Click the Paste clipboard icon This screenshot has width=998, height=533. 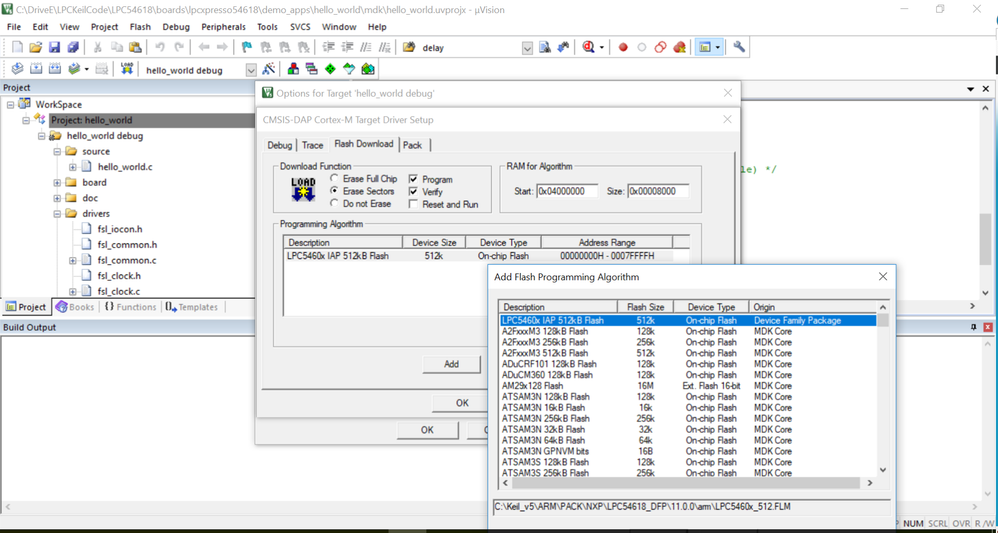click(134, 48)
